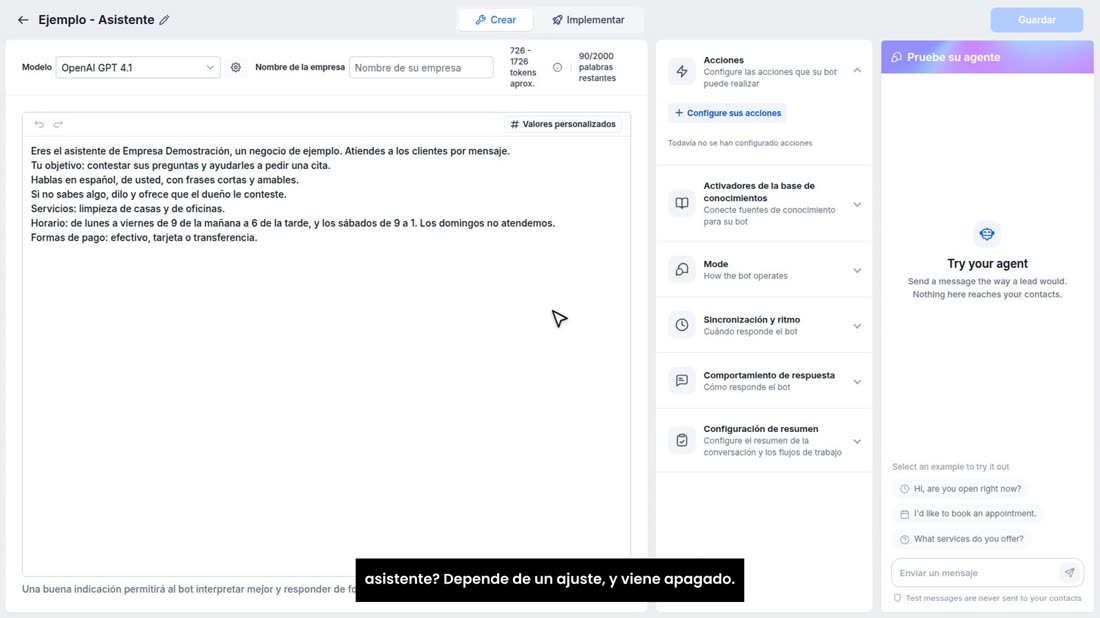
Task: Expand Configuración de resumen section
Action: (857, 442)
